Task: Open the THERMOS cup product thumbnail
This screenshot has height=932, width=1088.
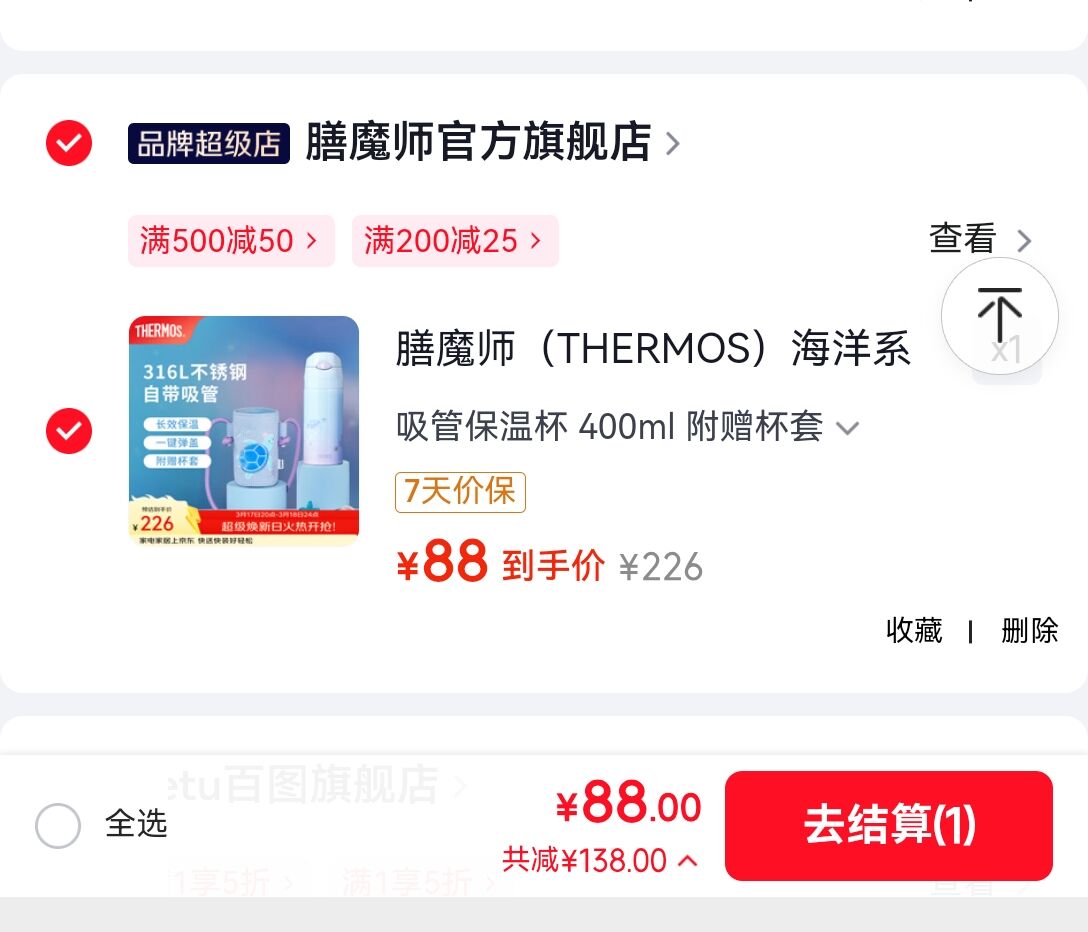Action: click(x=244, y=431)
